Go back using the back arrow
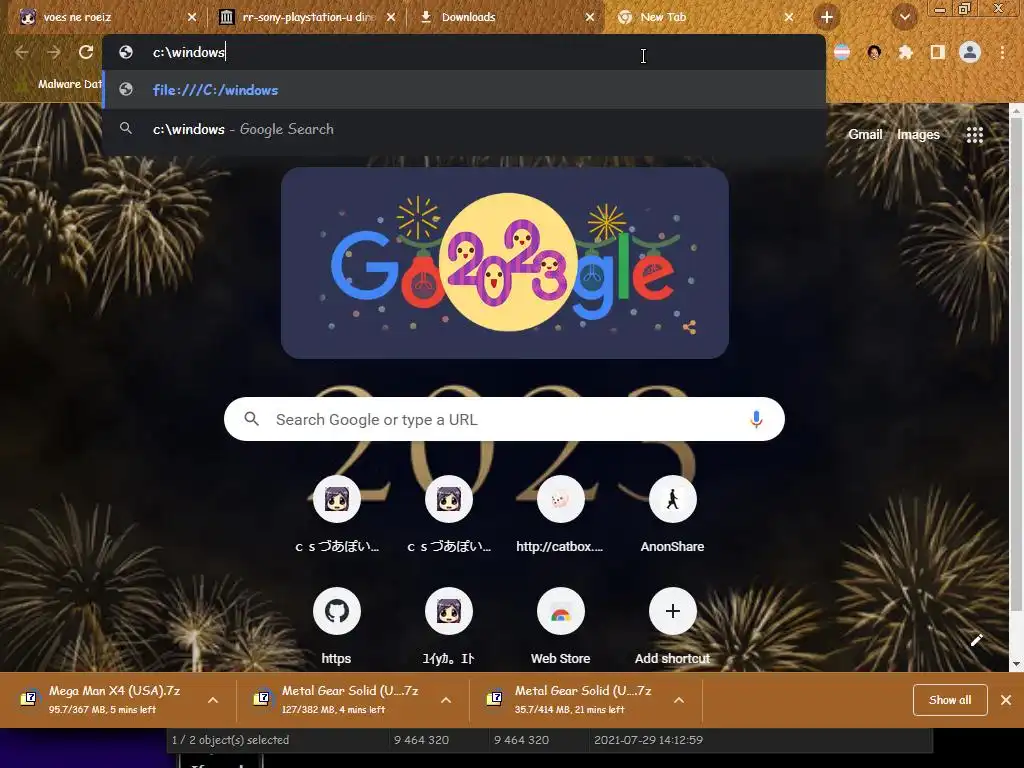This screenshot has width=1024, height=768. (22, 52)
